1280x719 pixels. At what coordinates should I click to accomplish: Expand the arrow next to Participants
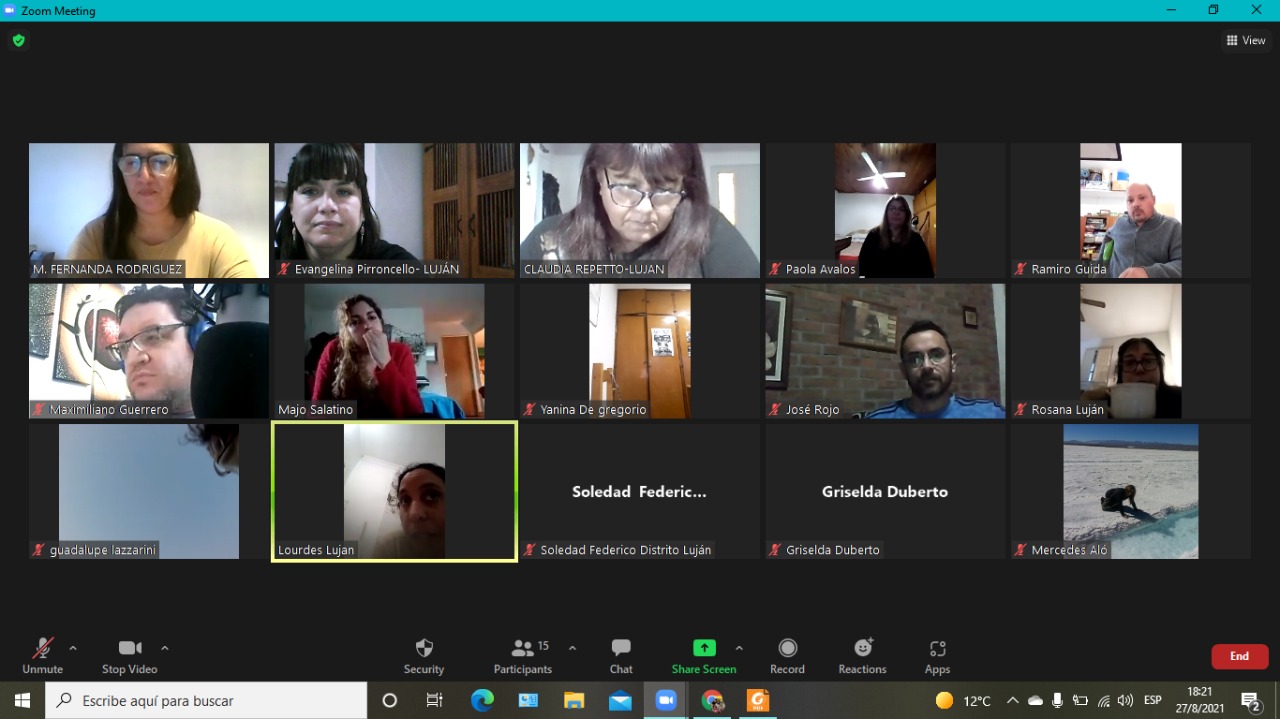coord(572,648)
